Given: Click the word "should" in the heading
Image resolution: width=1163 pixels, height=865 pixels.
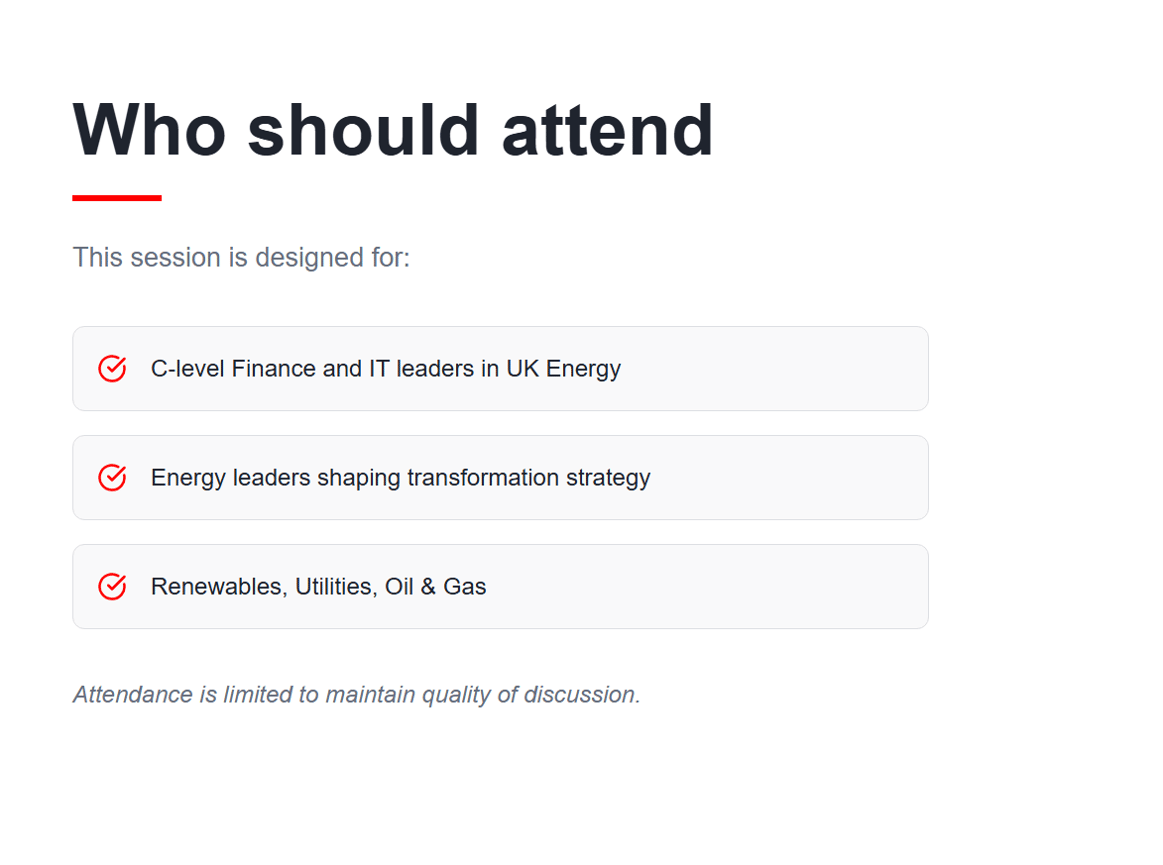Looking at the screenshot, I should click(x=364, y=130).
